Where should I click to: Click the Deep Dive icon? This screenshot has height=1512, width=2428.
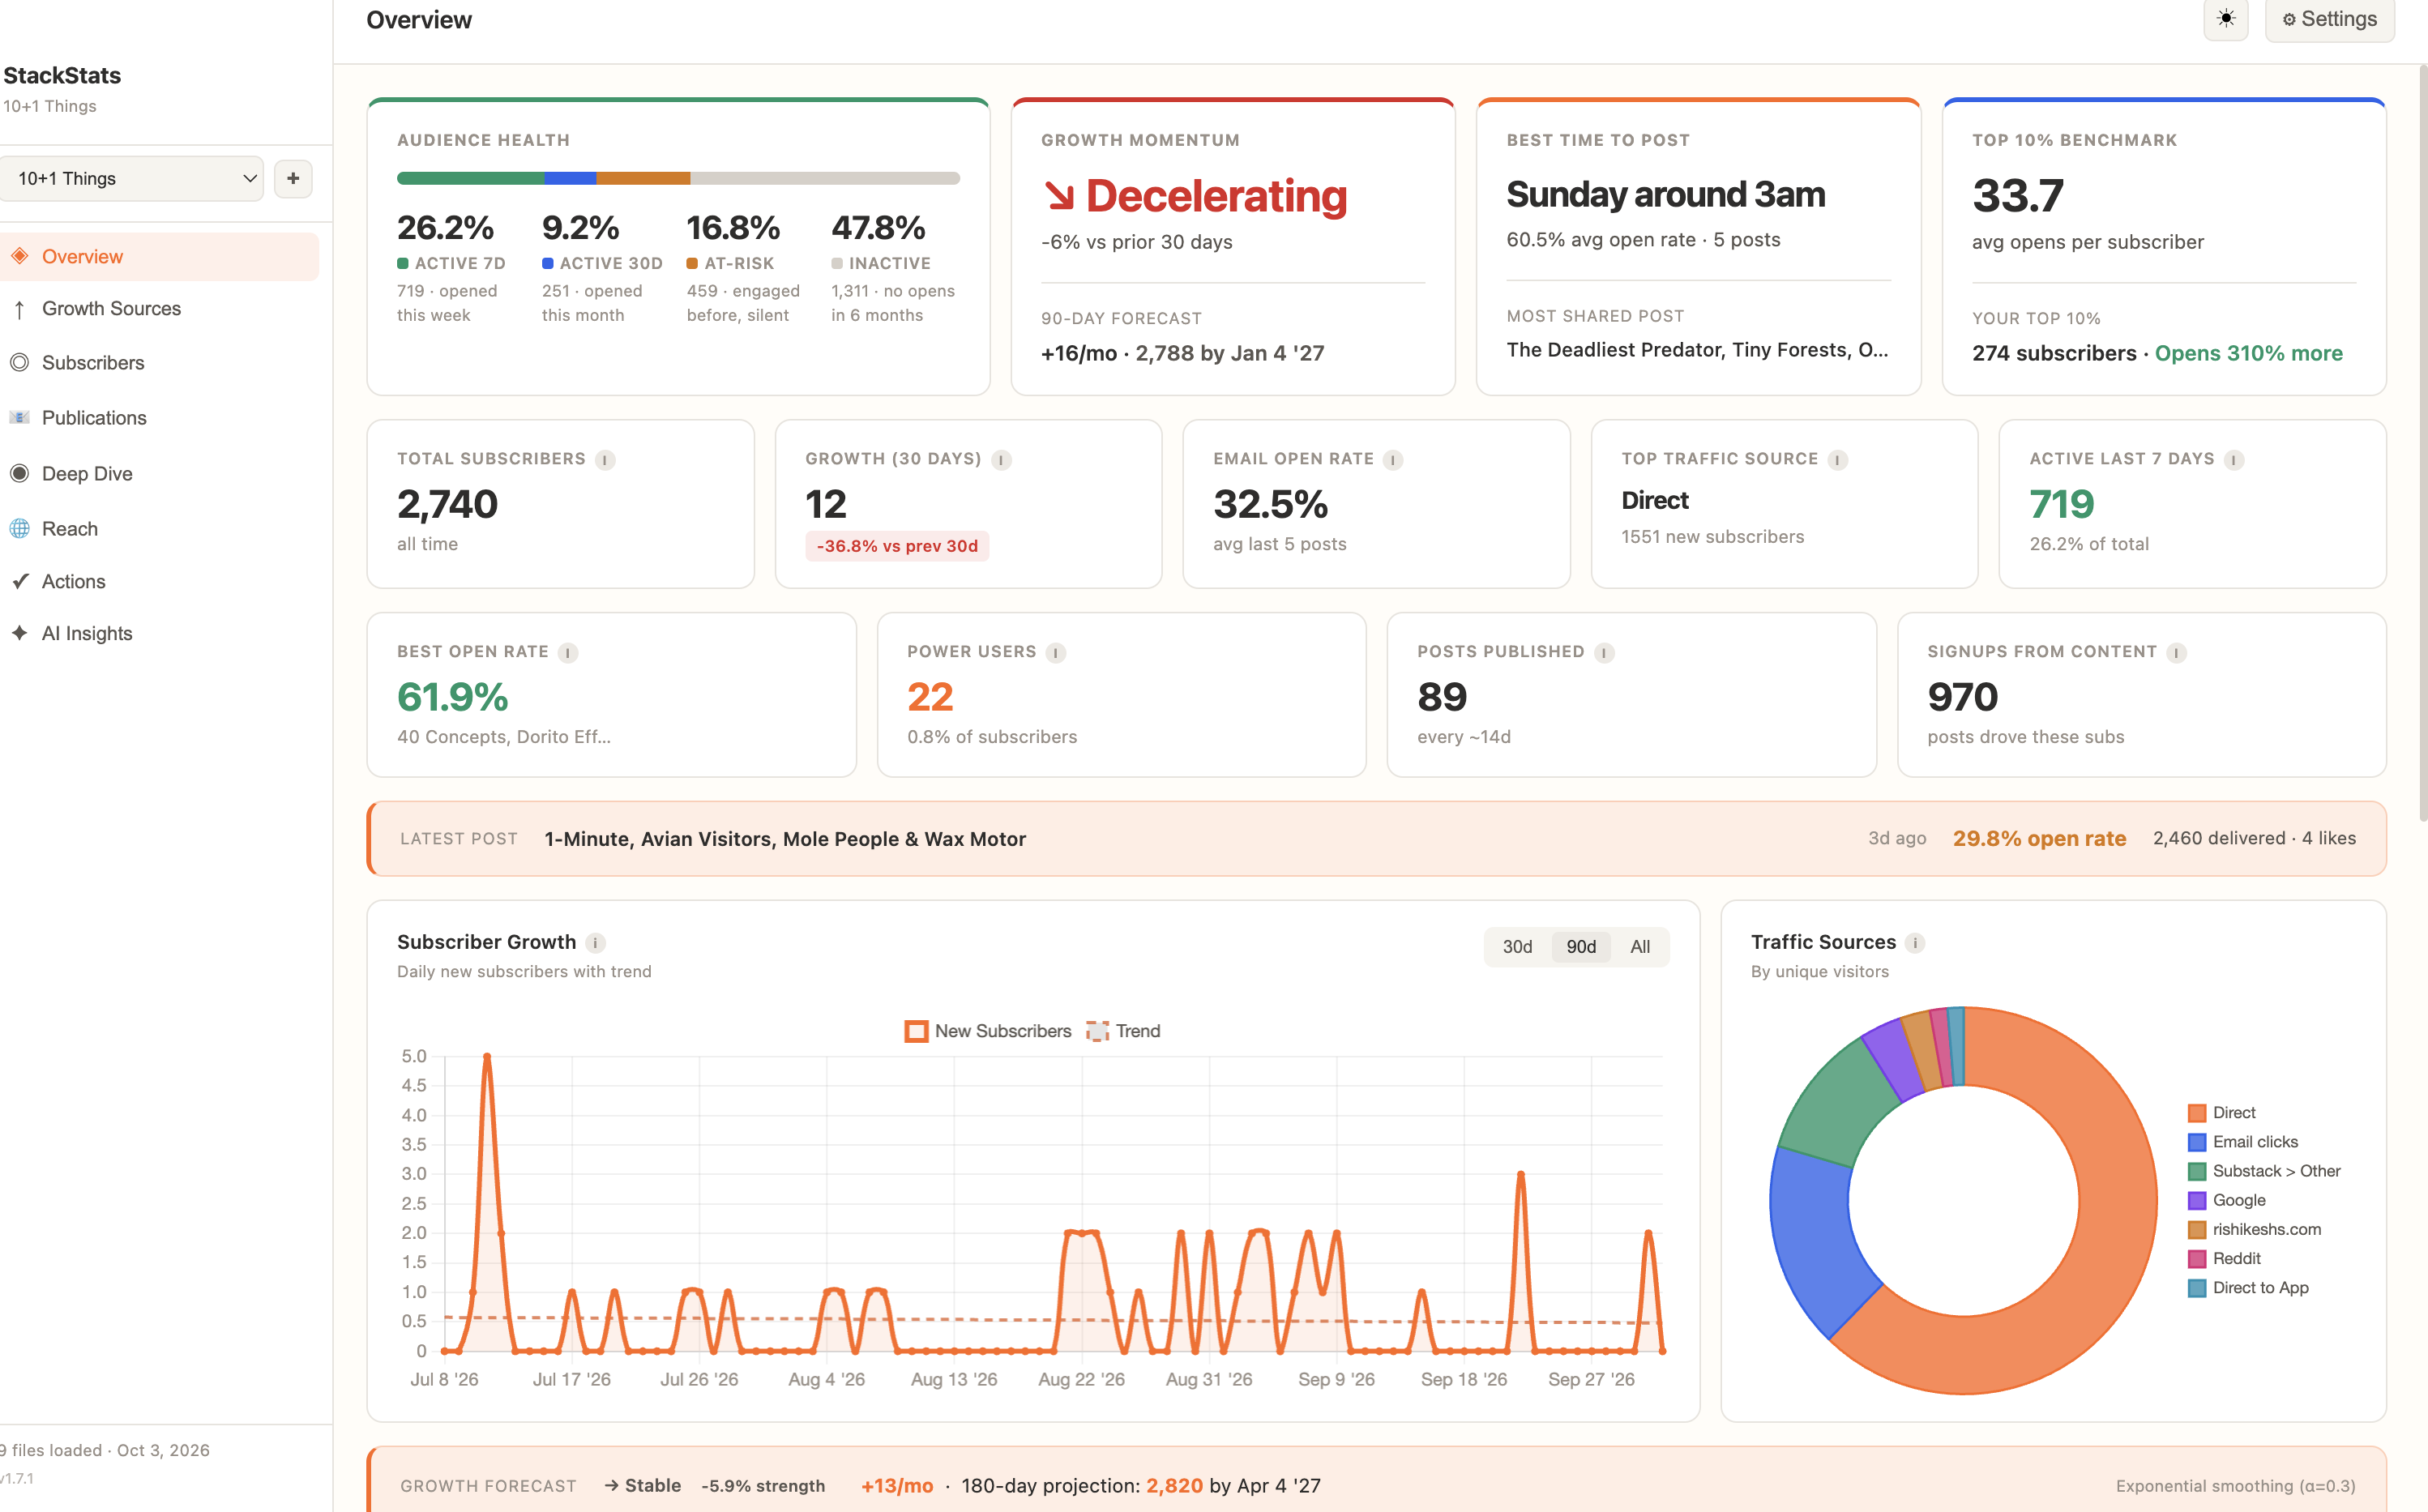19,473
